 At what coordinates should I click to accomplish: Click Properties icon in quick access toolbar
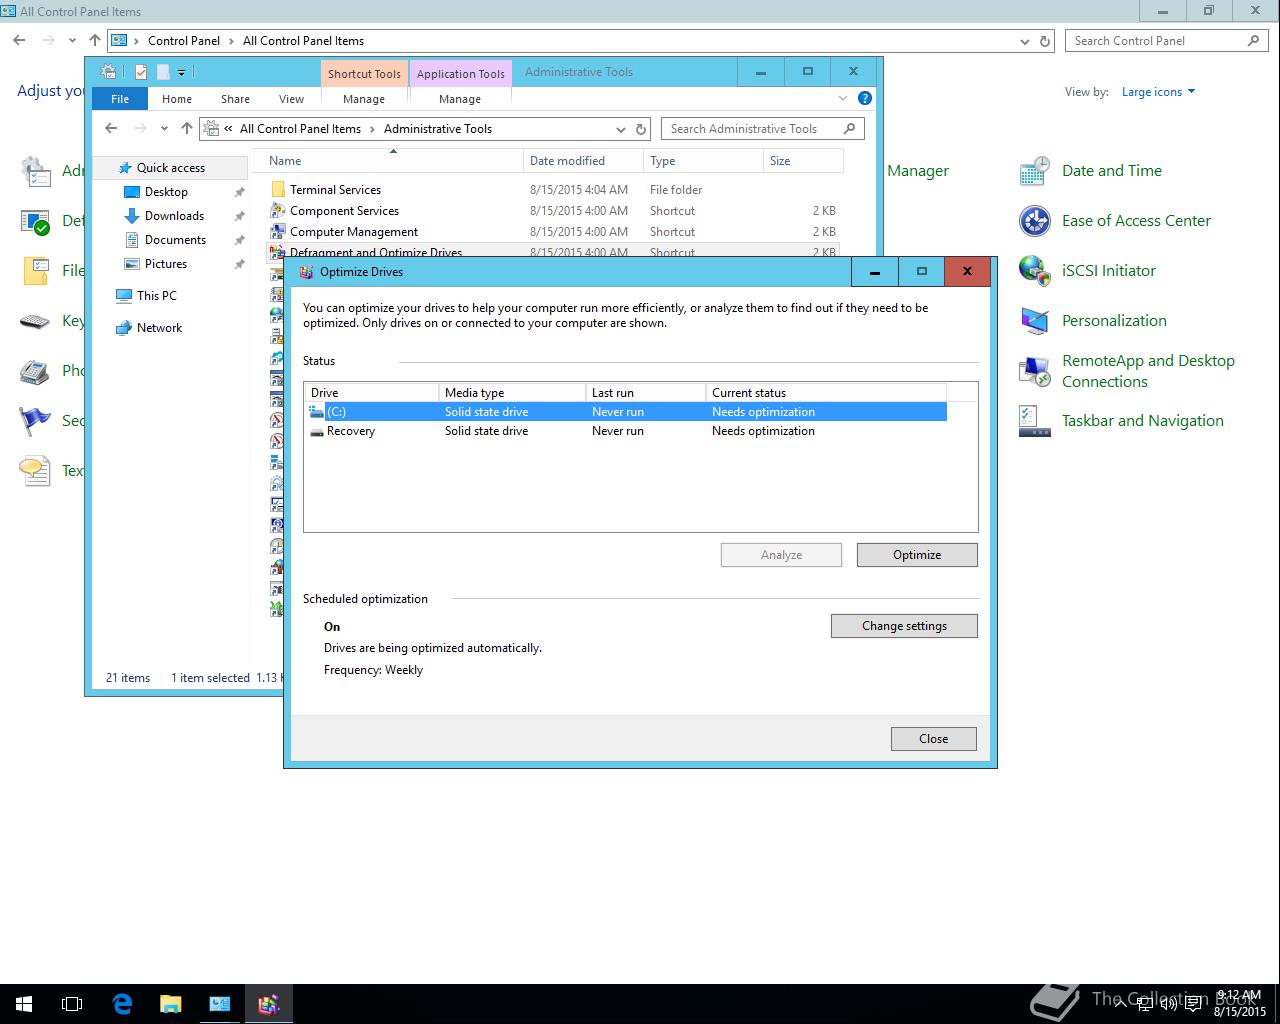141,72
